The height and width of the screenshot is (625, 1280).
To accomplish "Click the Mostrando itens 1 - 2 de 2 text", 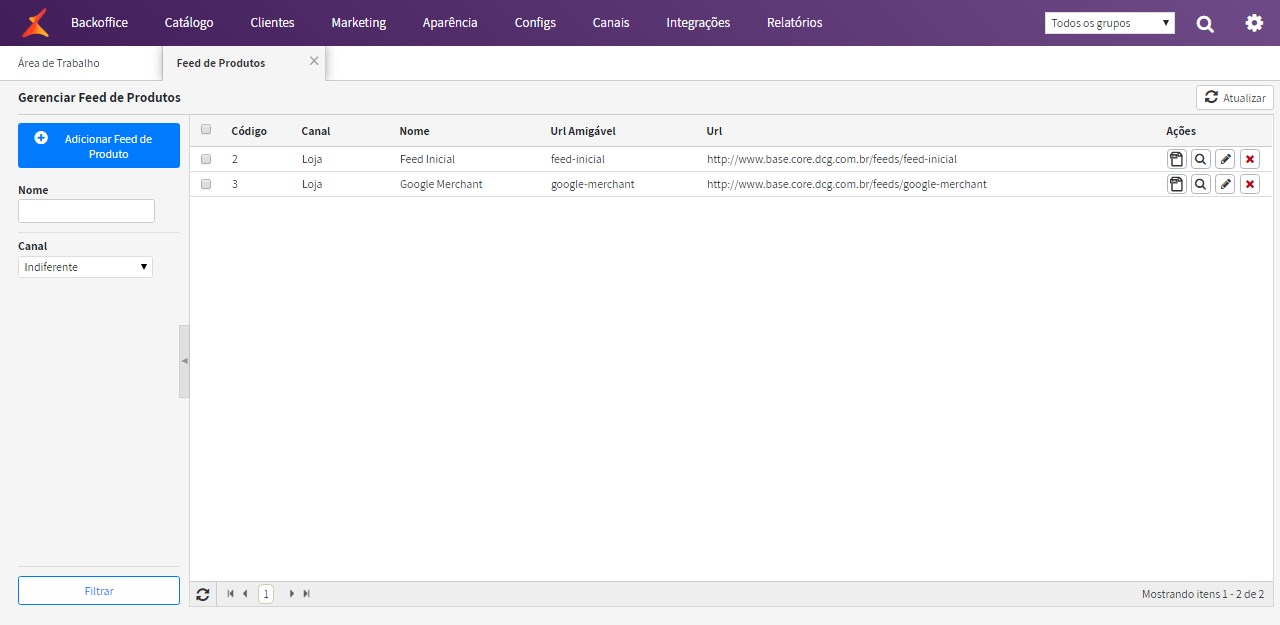I will pyautogui.click(x=1203, y=594).
